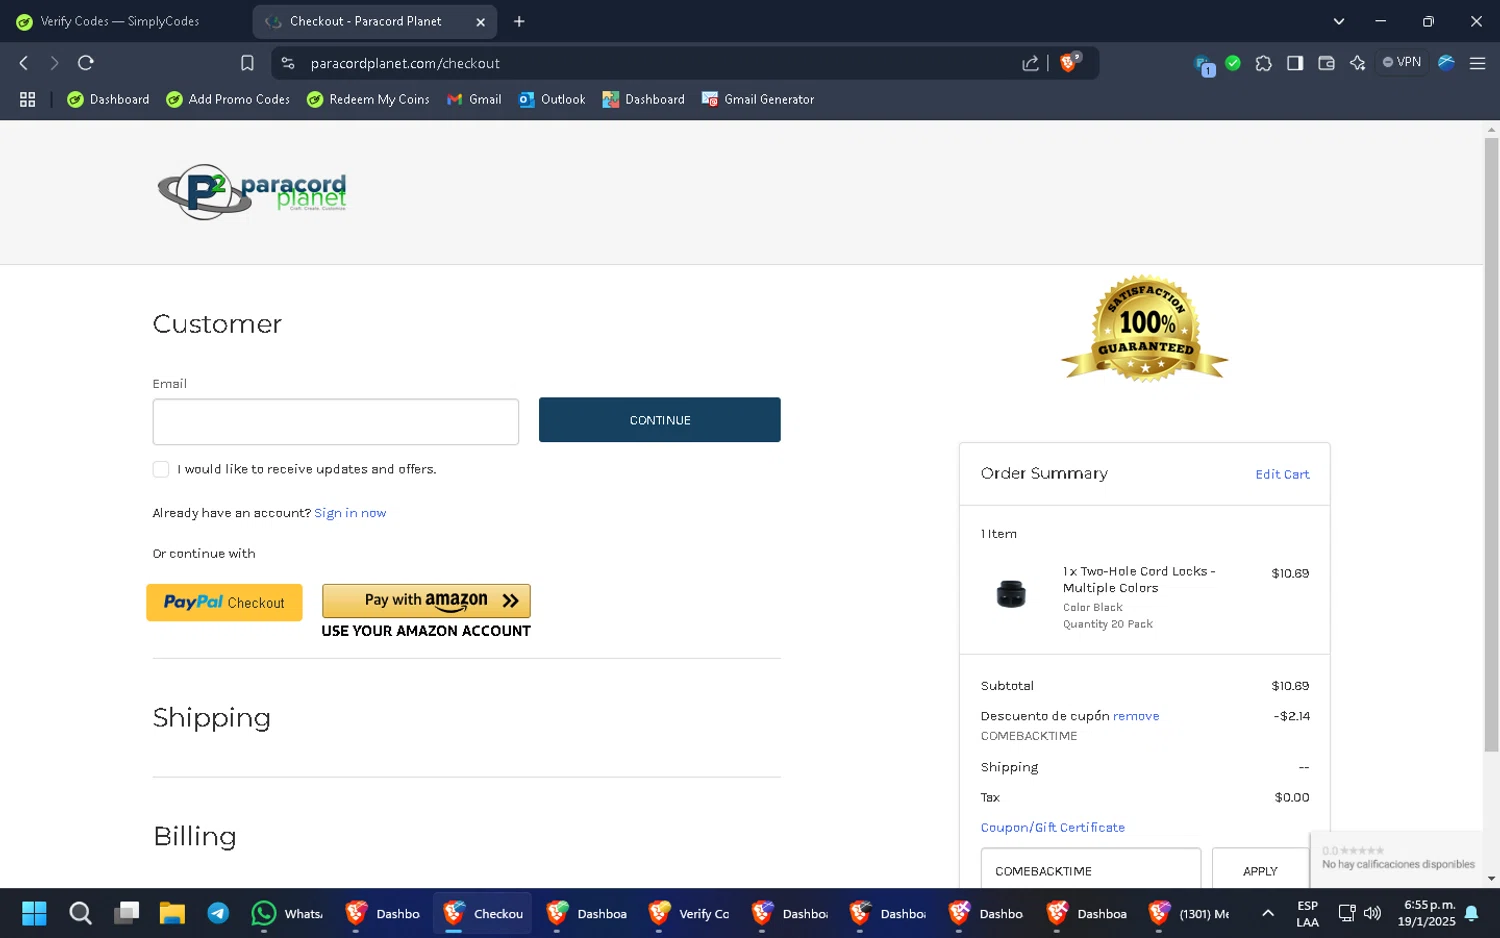The image size is (1500, 938).
Task: Click extension icon with badge 1
Action: click(x=1204, y=65)
